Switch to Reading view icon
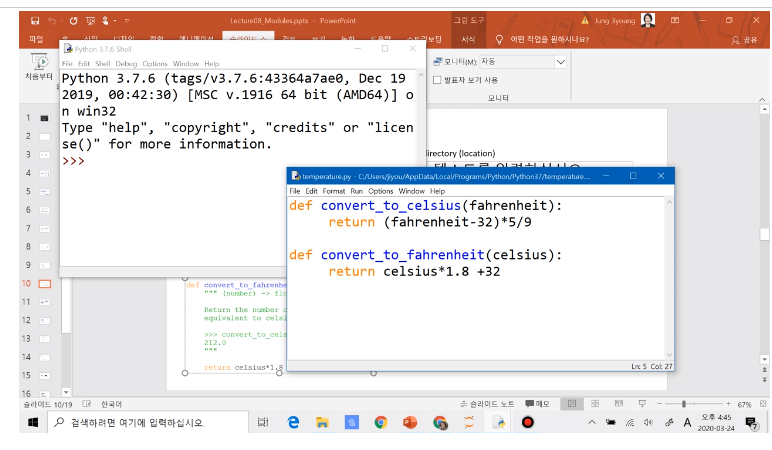 point(618,404)
